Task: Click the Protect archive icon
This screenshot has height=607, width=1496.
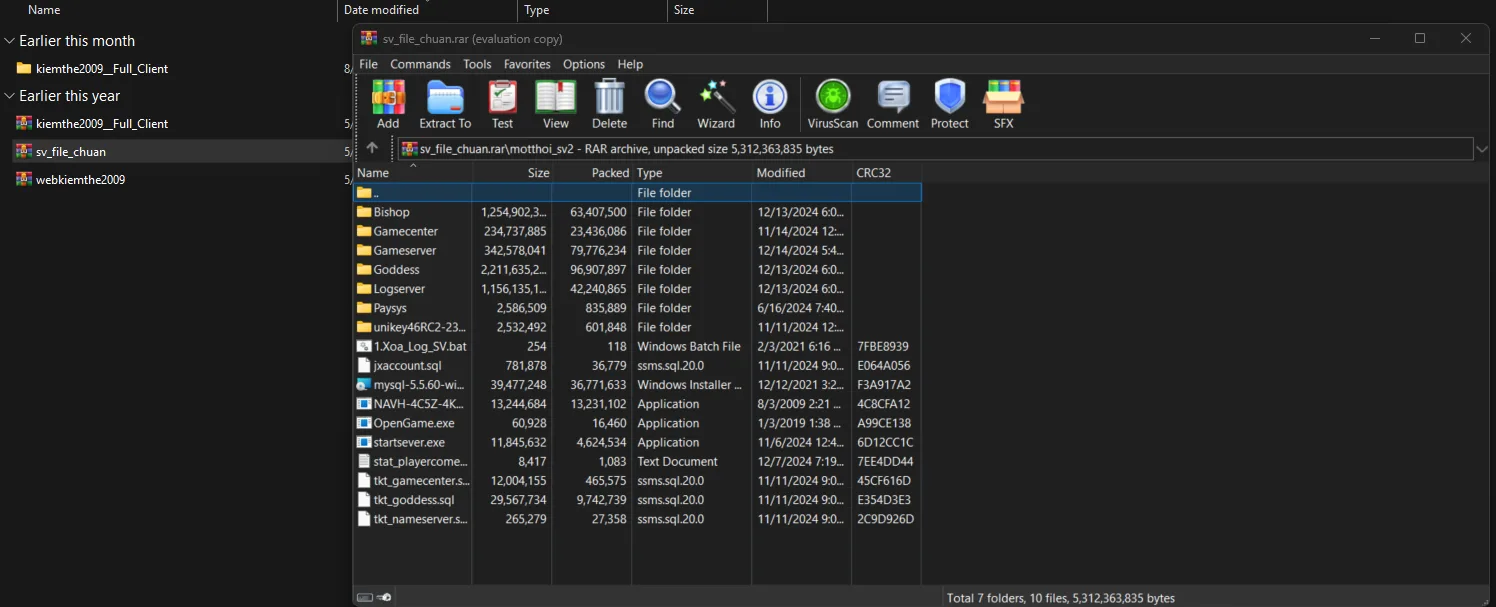Action: point(949,104)
